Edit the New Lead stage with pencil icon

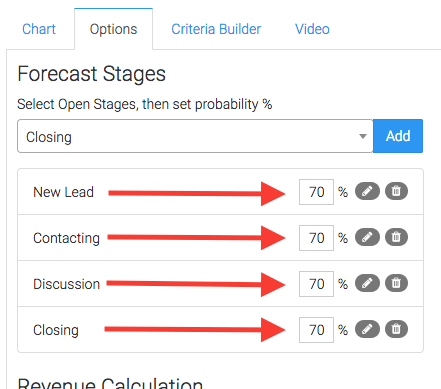(367, 191)
